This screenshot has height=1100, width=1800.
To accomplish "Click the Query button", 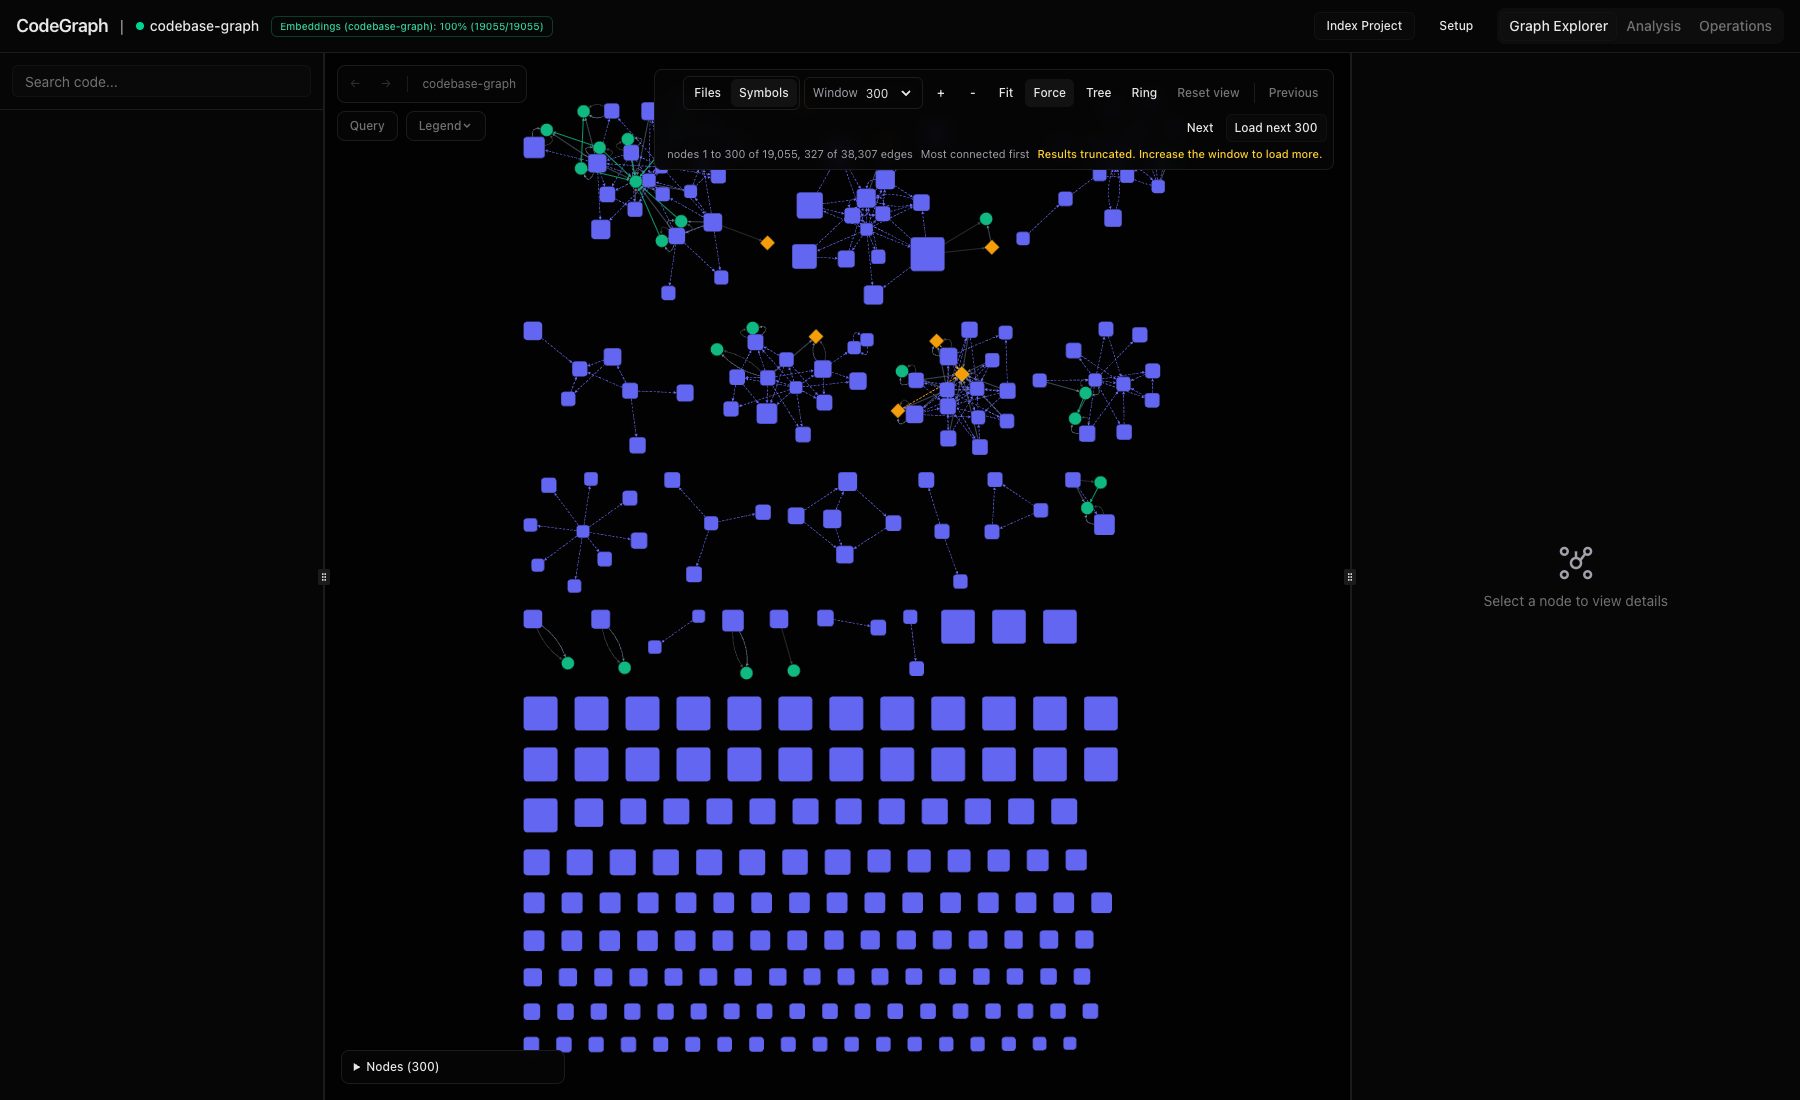I will tap(367, 126).
